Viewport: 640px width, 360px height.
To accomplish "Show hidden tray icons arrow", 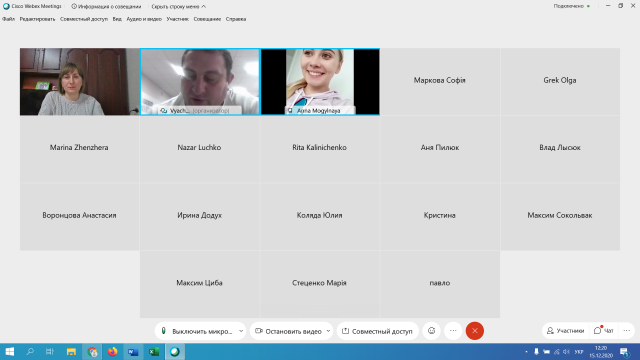I will pyautogui.click(x=526, y=351).
